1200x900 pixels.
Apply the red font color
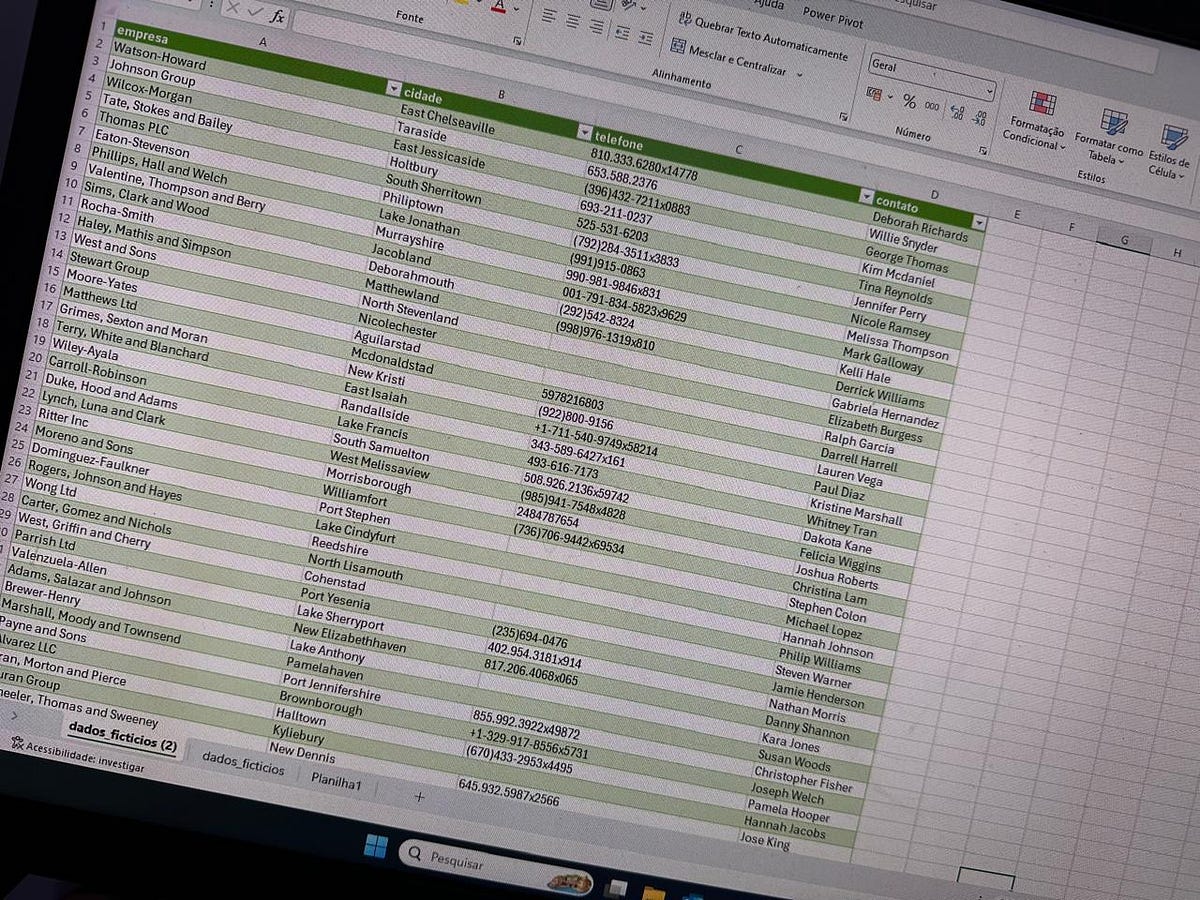(499, 6)
